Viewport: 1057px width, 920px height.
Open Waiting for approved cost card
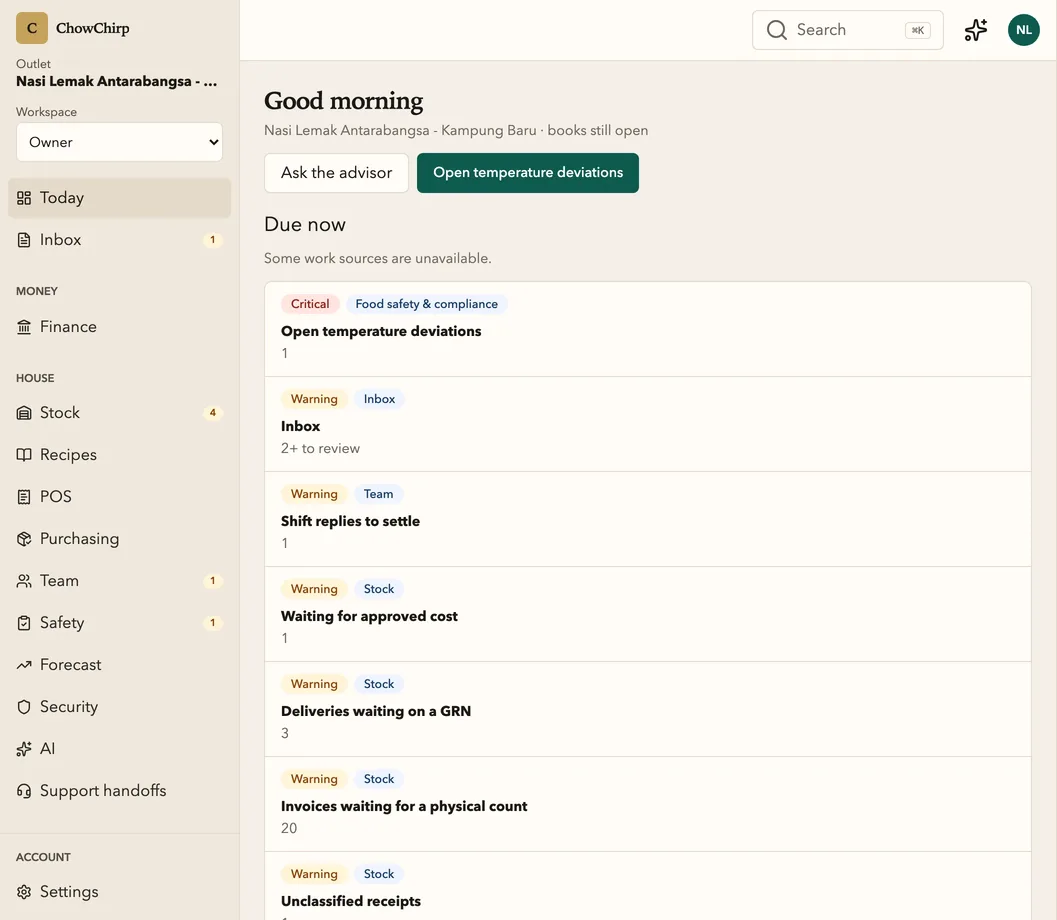(648, 614)
